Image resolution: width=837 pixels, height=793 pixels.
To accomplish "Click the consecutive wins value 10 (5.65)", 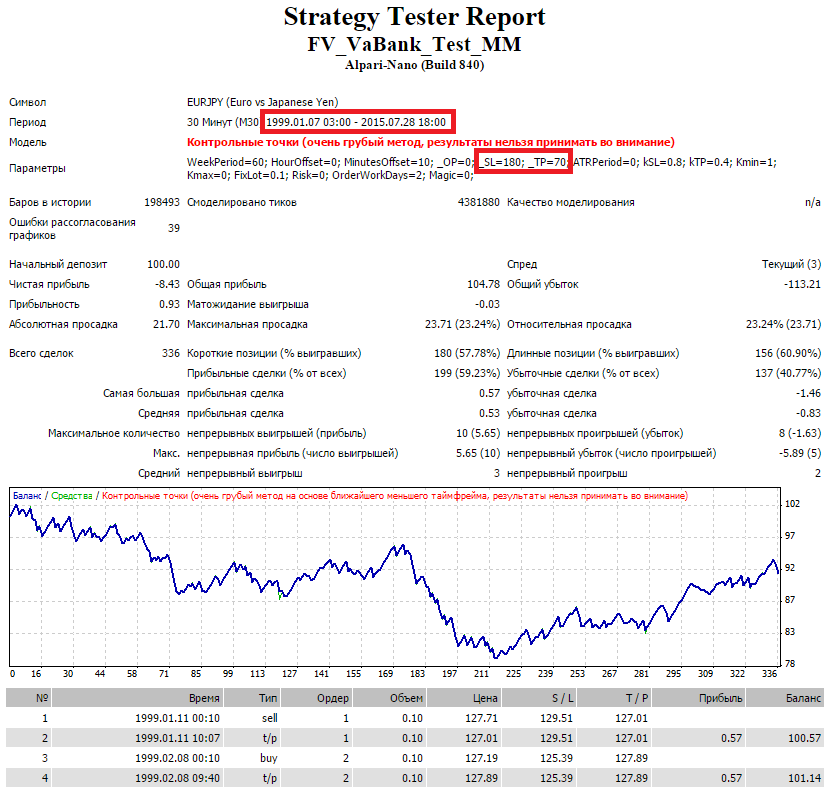I will pyautogui.click(x=478, y=433).
